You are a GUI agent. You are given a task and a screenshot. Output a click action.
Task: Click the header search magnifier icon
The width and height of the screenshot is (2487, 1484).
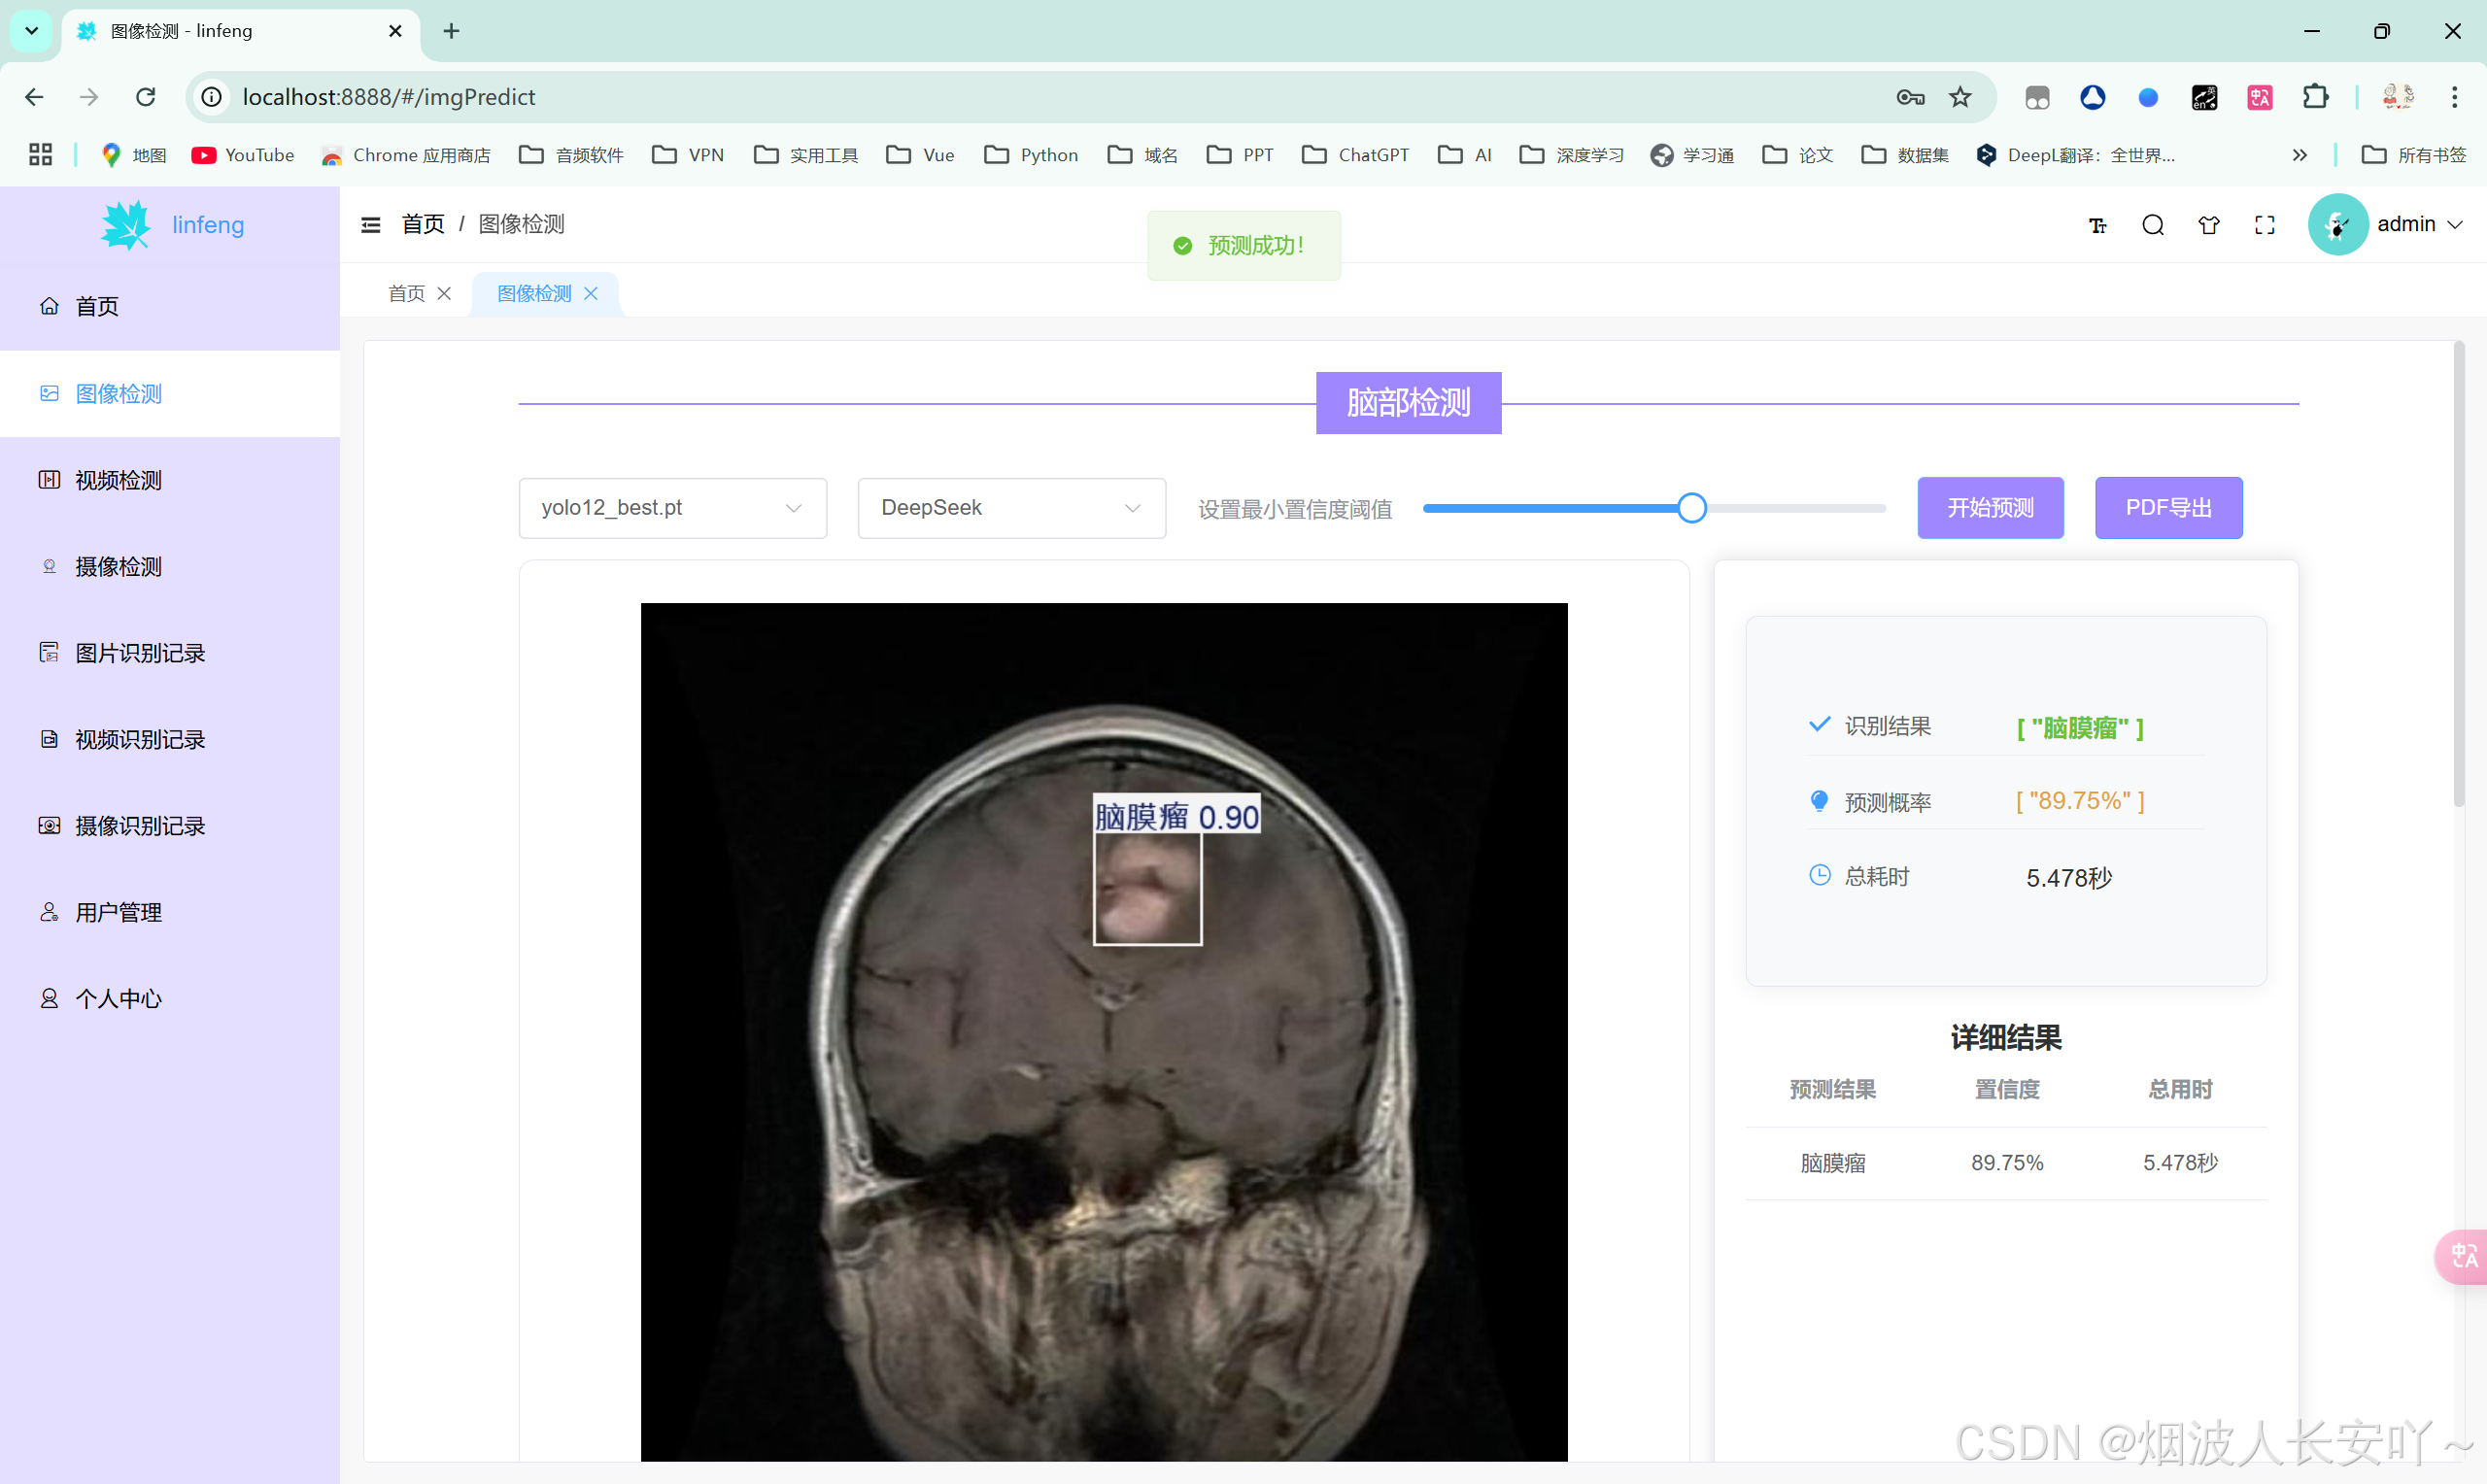[x=2152, y=225]
